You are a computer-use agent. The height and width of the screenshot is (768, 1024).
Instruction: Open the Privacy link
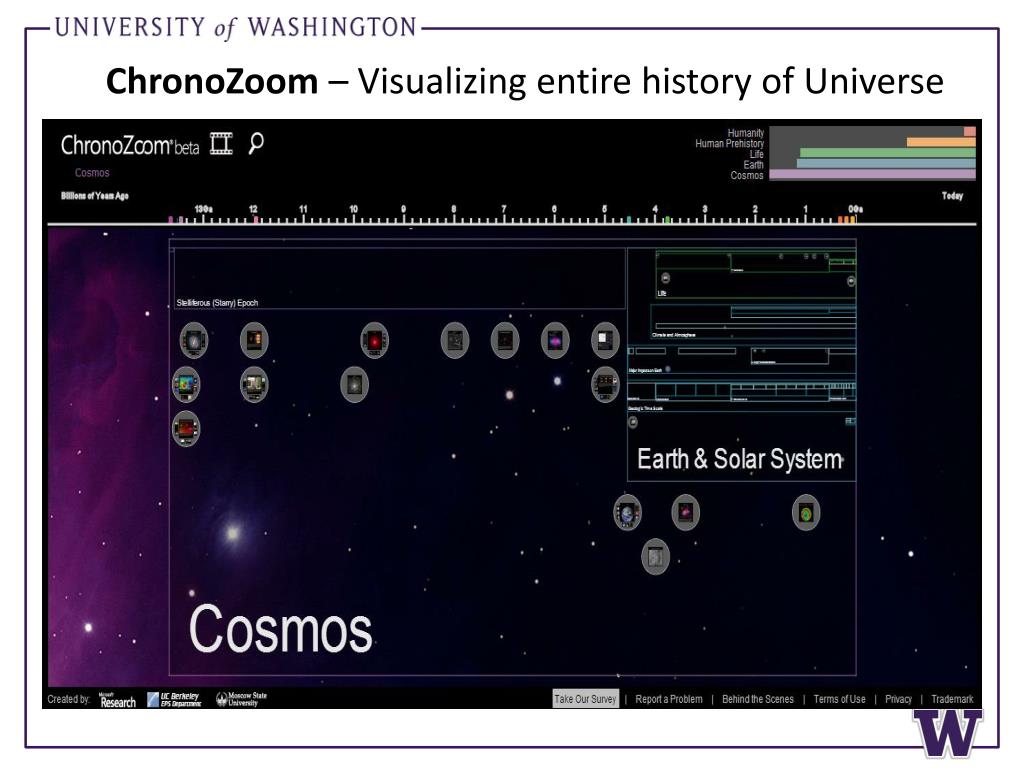[898, 699]
